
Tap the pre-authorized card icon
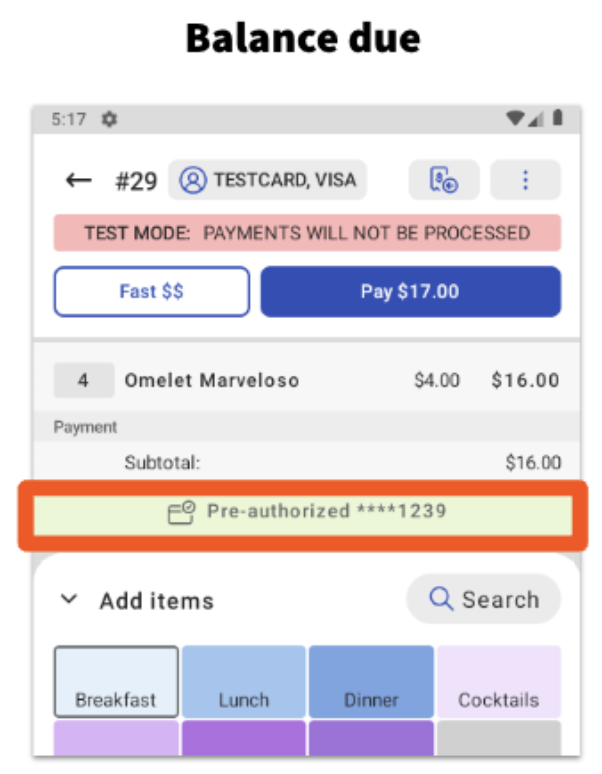coord(181,513)
